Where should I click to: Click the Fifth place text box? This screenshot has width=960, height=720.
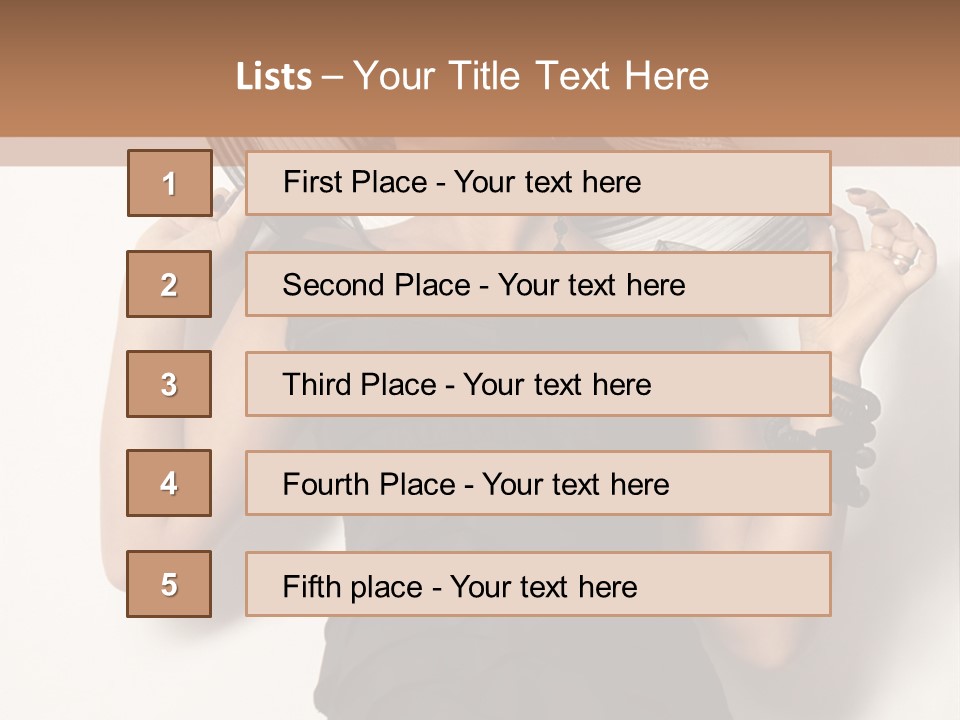pos(538,584)
